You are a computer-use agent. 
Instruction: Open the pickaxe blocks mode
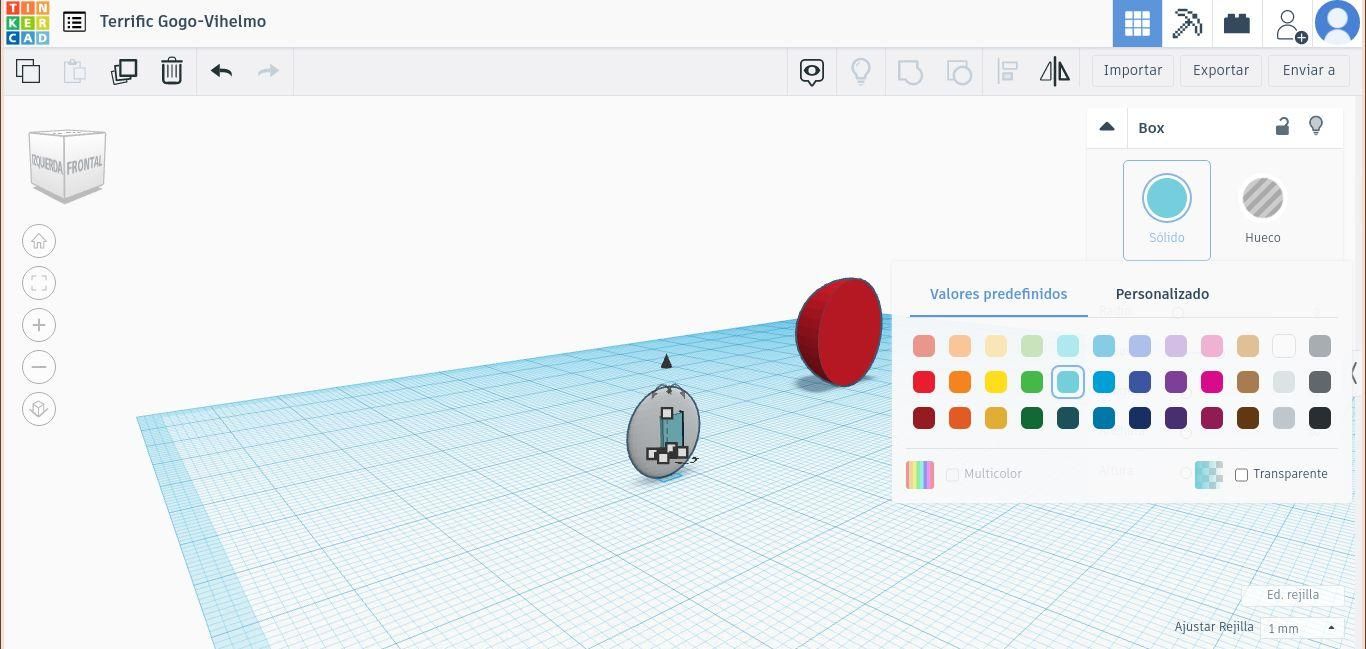click(1187, 23)
